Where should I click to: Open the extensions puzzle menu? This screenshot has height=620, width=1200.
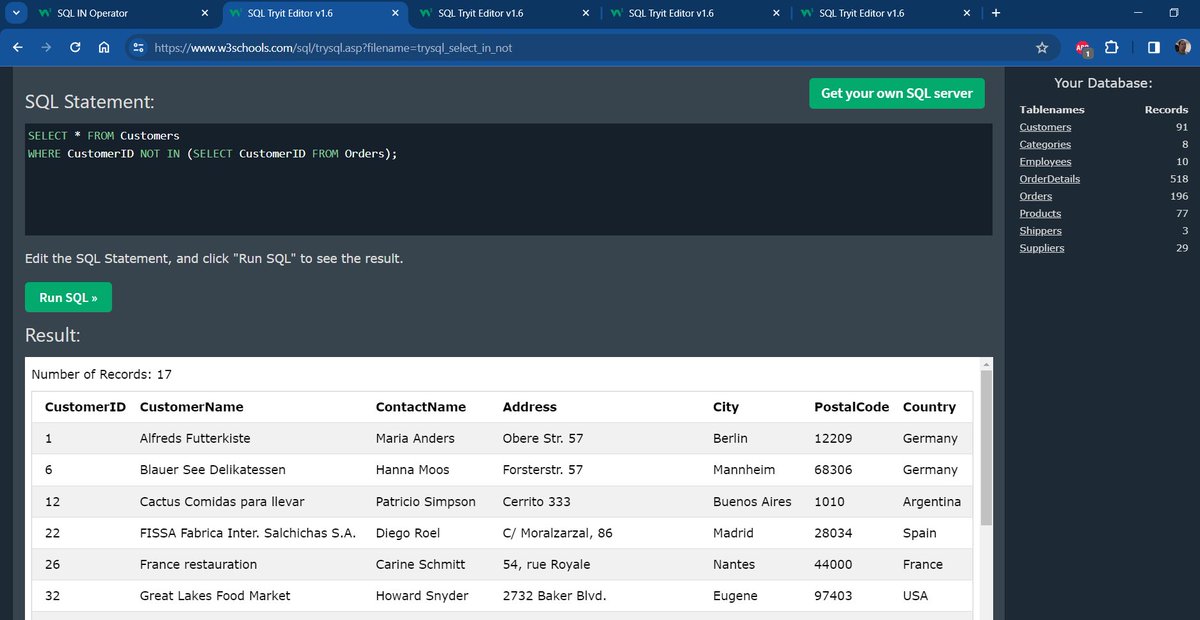1111,47
